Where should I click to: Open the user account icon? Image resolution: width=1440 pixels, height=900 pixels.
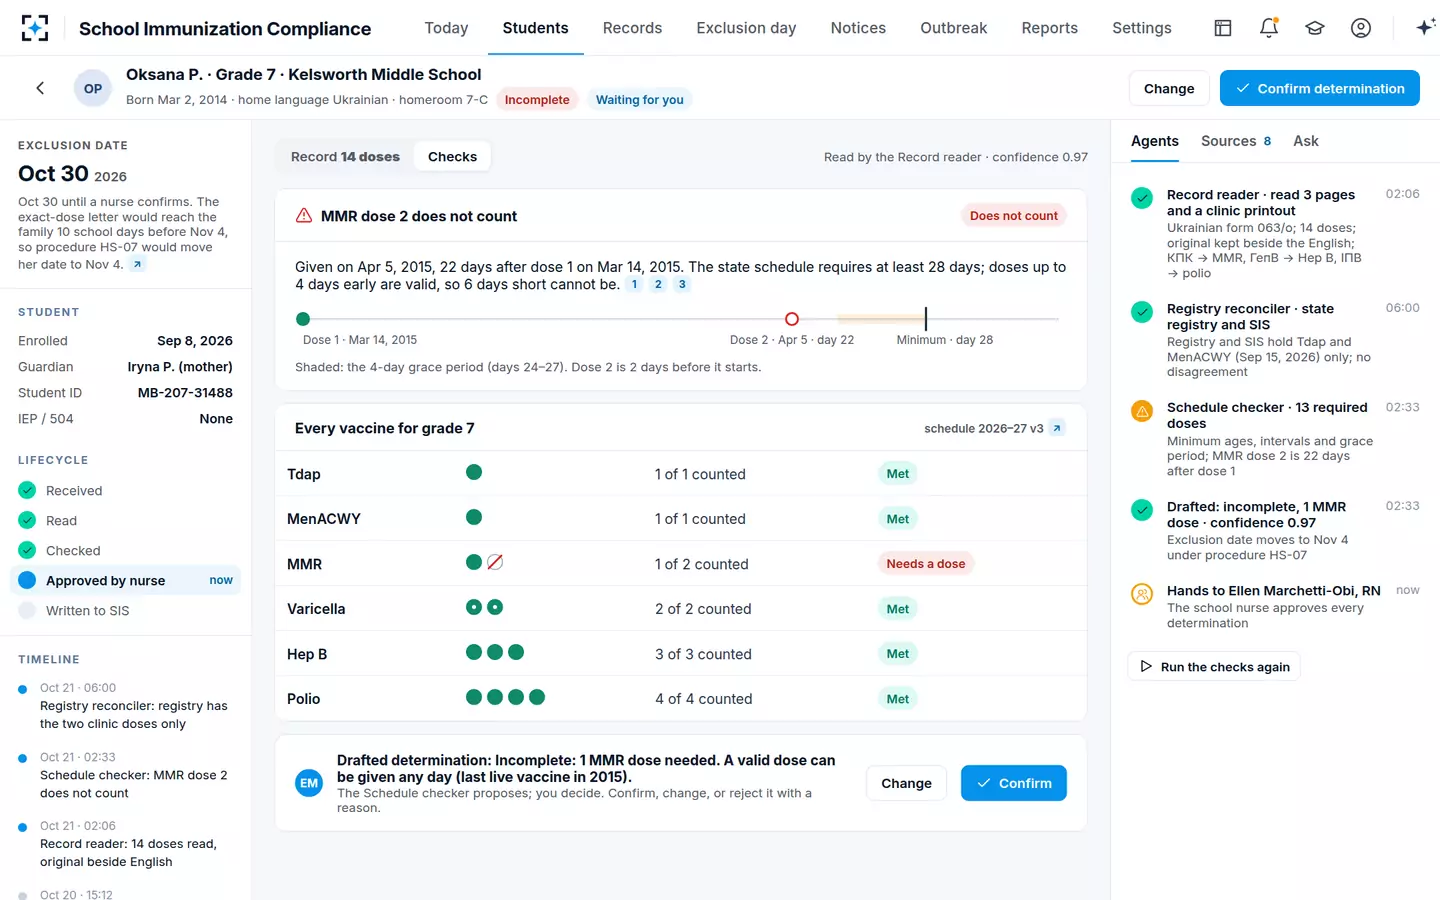click(1361, 28)
